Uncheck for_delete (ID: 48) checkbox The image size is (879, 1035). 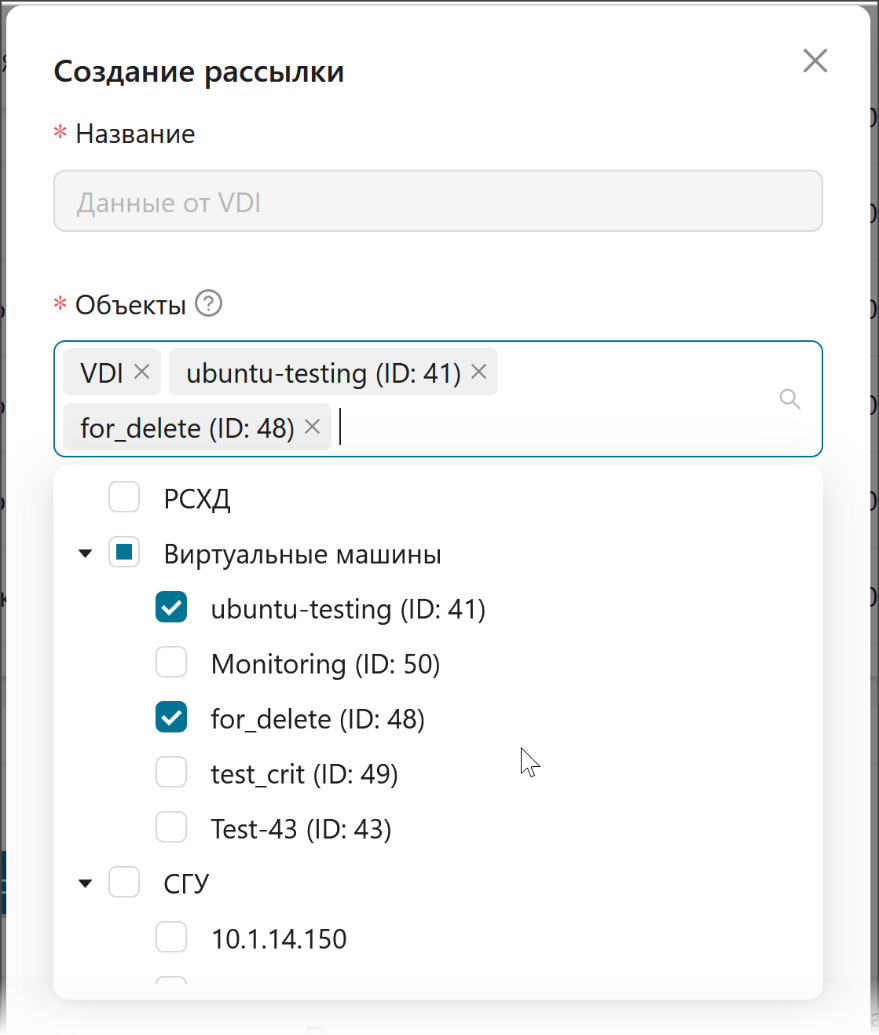point(171,718)
